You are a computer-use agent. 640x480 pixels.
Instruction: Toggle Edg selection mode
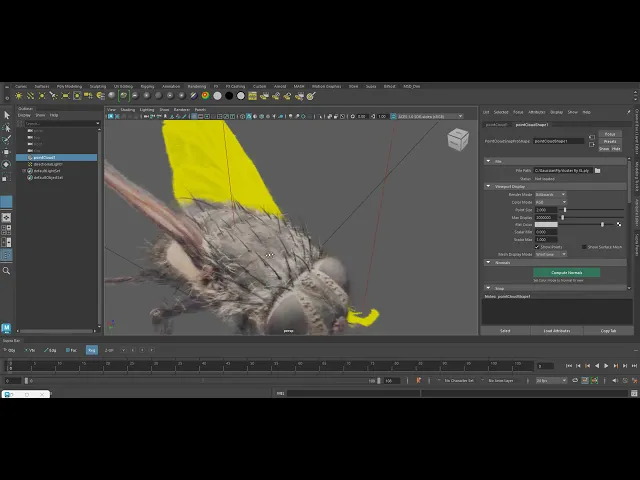[x=50, y=350]
